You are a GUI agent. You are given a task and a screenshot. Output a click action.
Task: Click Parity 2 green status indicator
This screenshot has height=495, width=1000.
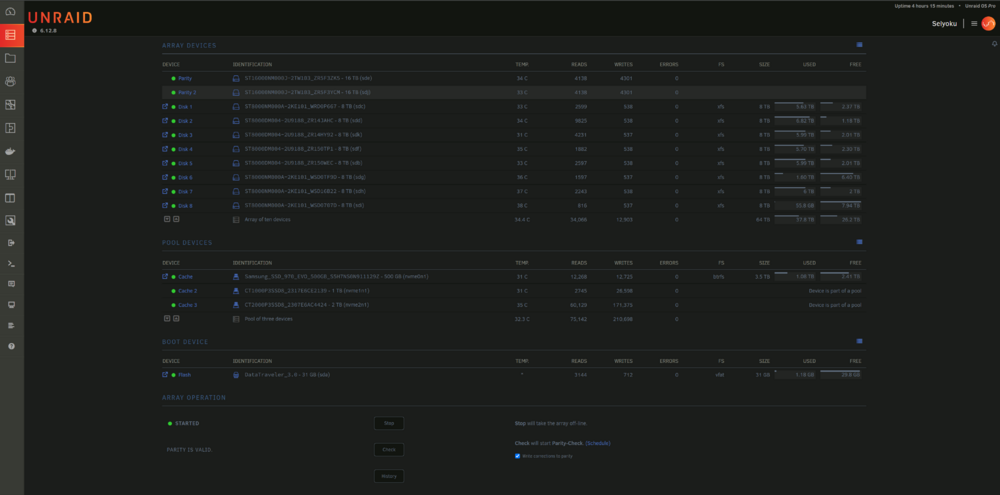pyautogui.click(x=173, y=92)
